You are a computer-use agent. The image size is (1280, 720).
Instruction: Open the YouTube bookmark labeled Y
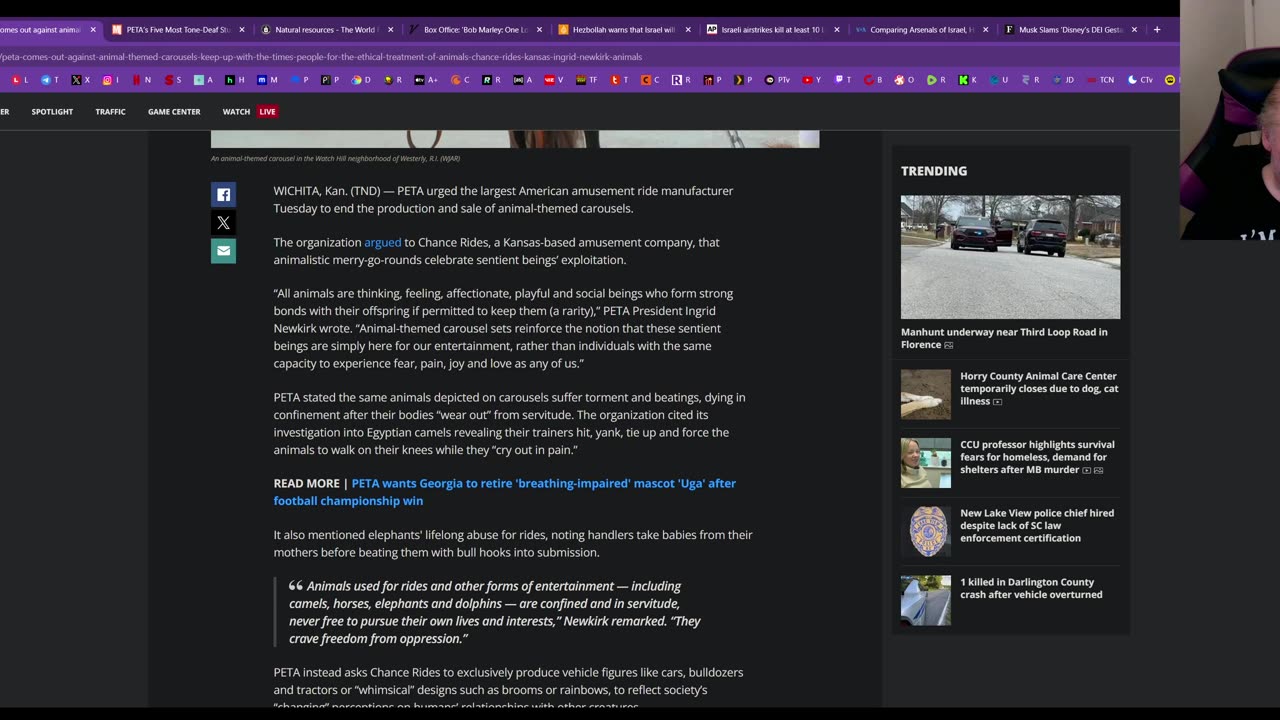pyautogui.click(x=811, y=80)
